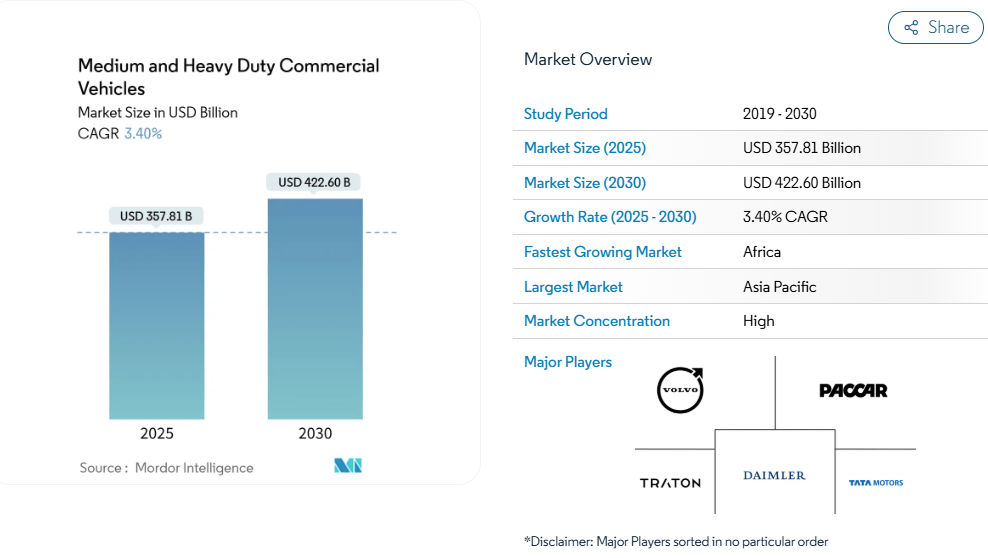Screen dimensions: 988x558
Task: Click the USD 357.81 B bar label
Action: click(x=156, y=216)
